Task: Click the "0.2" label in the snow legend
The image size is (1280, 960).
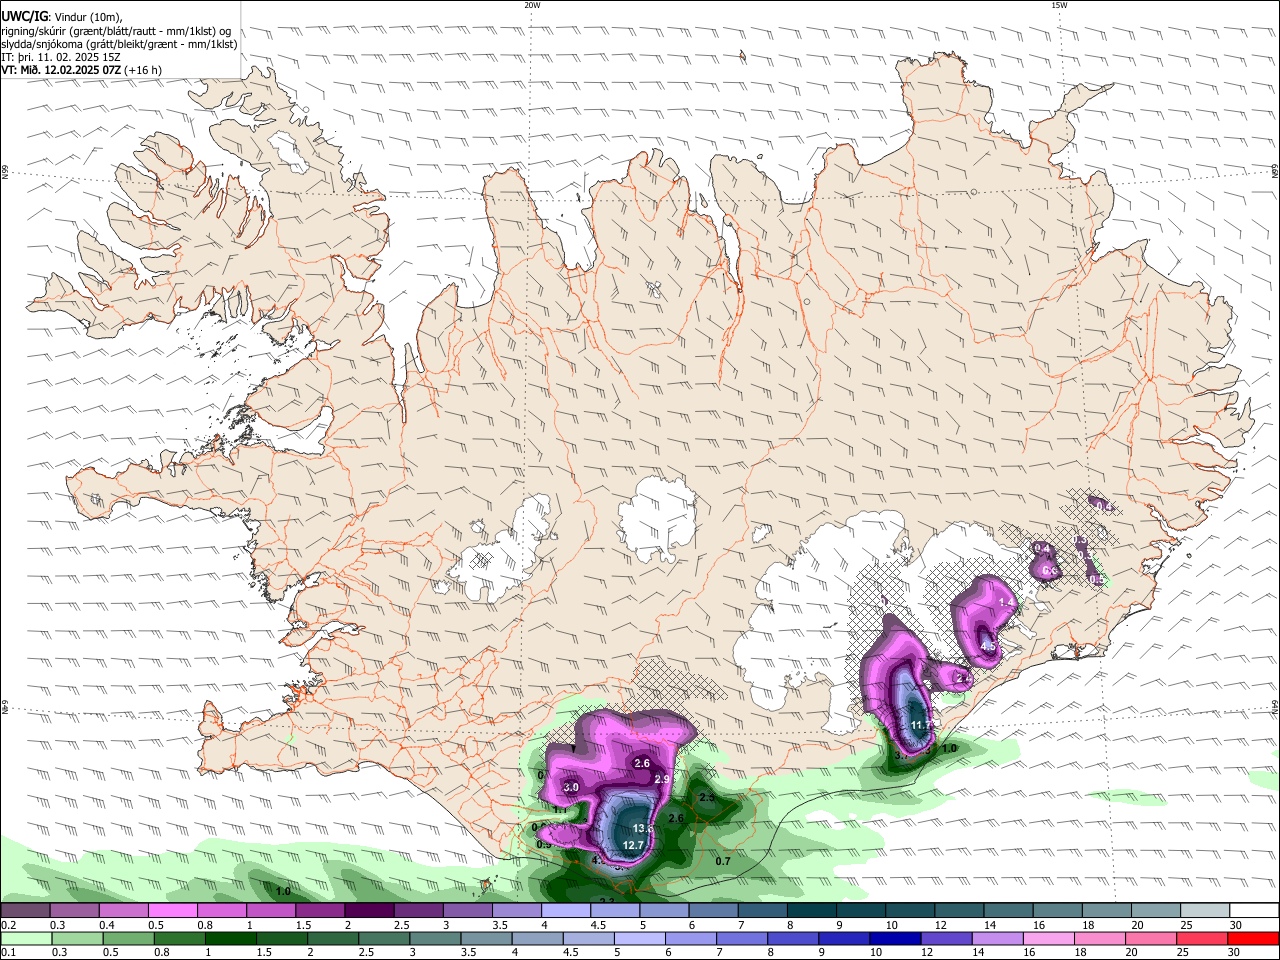Action: click(x=8, y=925)
